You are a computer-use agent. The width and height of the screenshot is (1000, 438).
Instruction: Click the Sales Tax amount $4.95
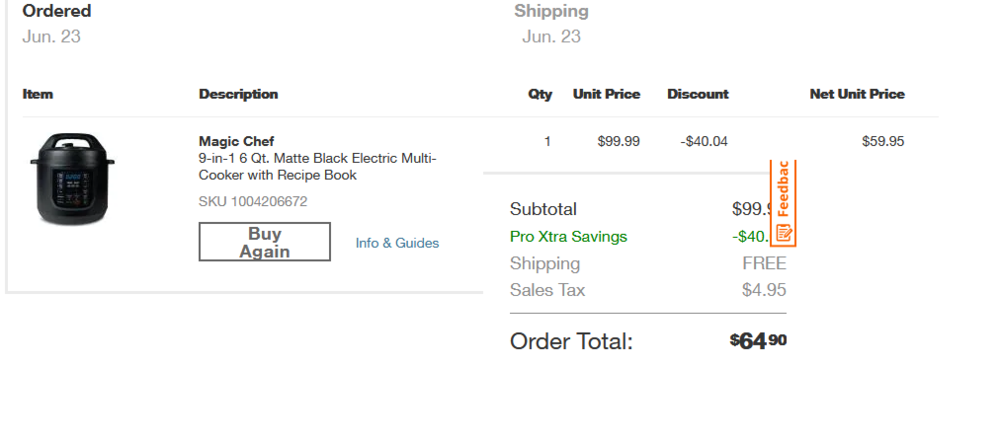pyautogui.click(x=764, y=290)
